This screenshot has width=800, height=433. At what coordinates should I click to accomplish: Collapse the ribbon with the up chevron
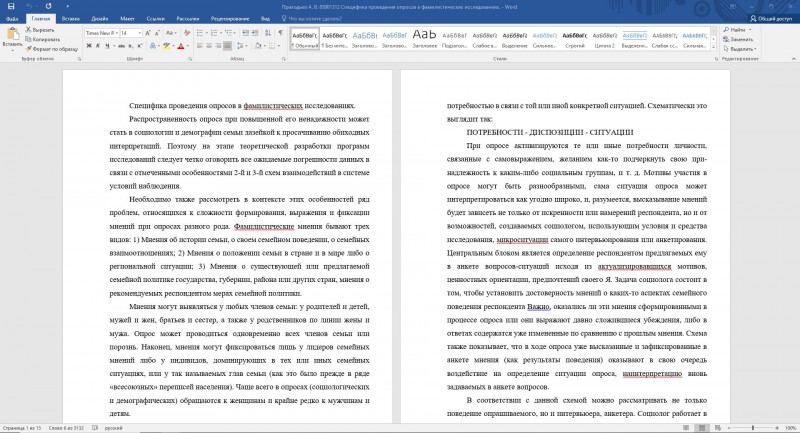pos(794,59)
